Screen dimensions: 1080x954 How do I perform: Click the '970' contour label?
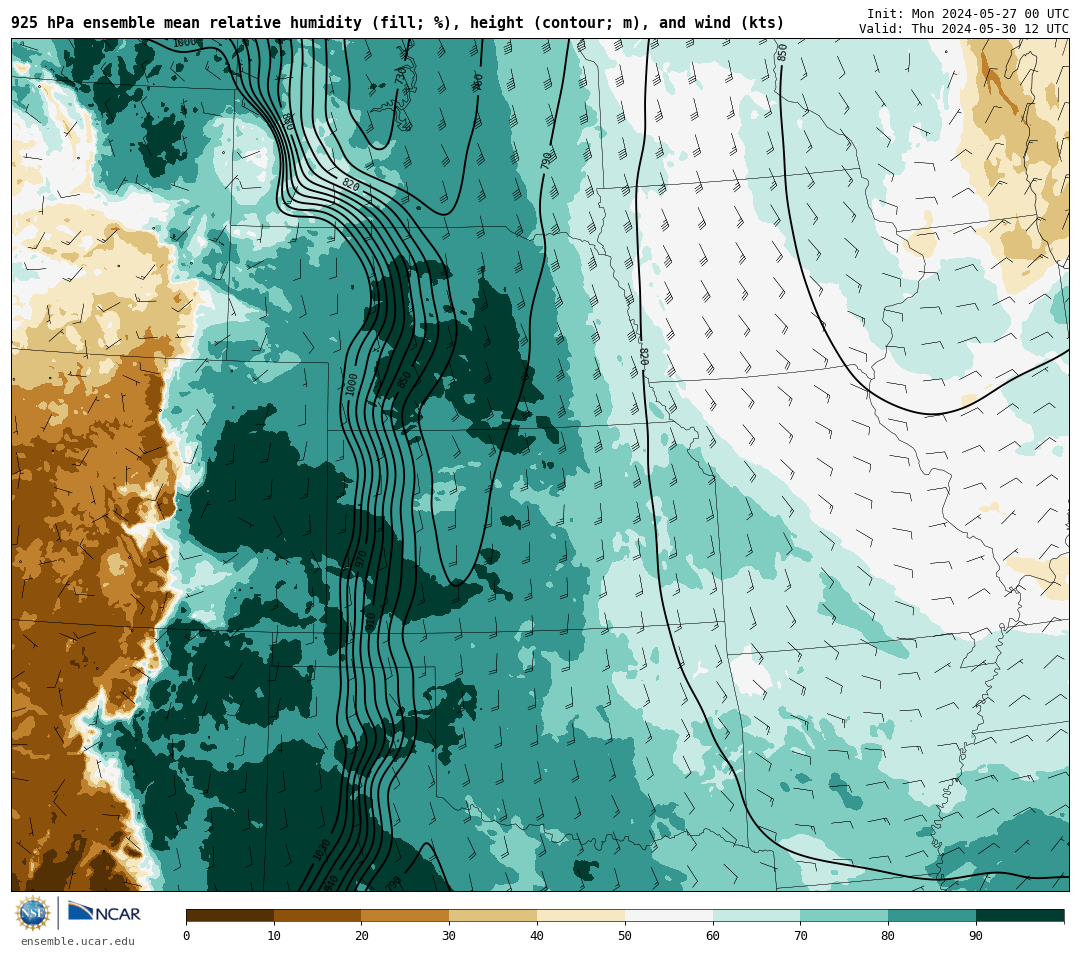tap(360, 559)
